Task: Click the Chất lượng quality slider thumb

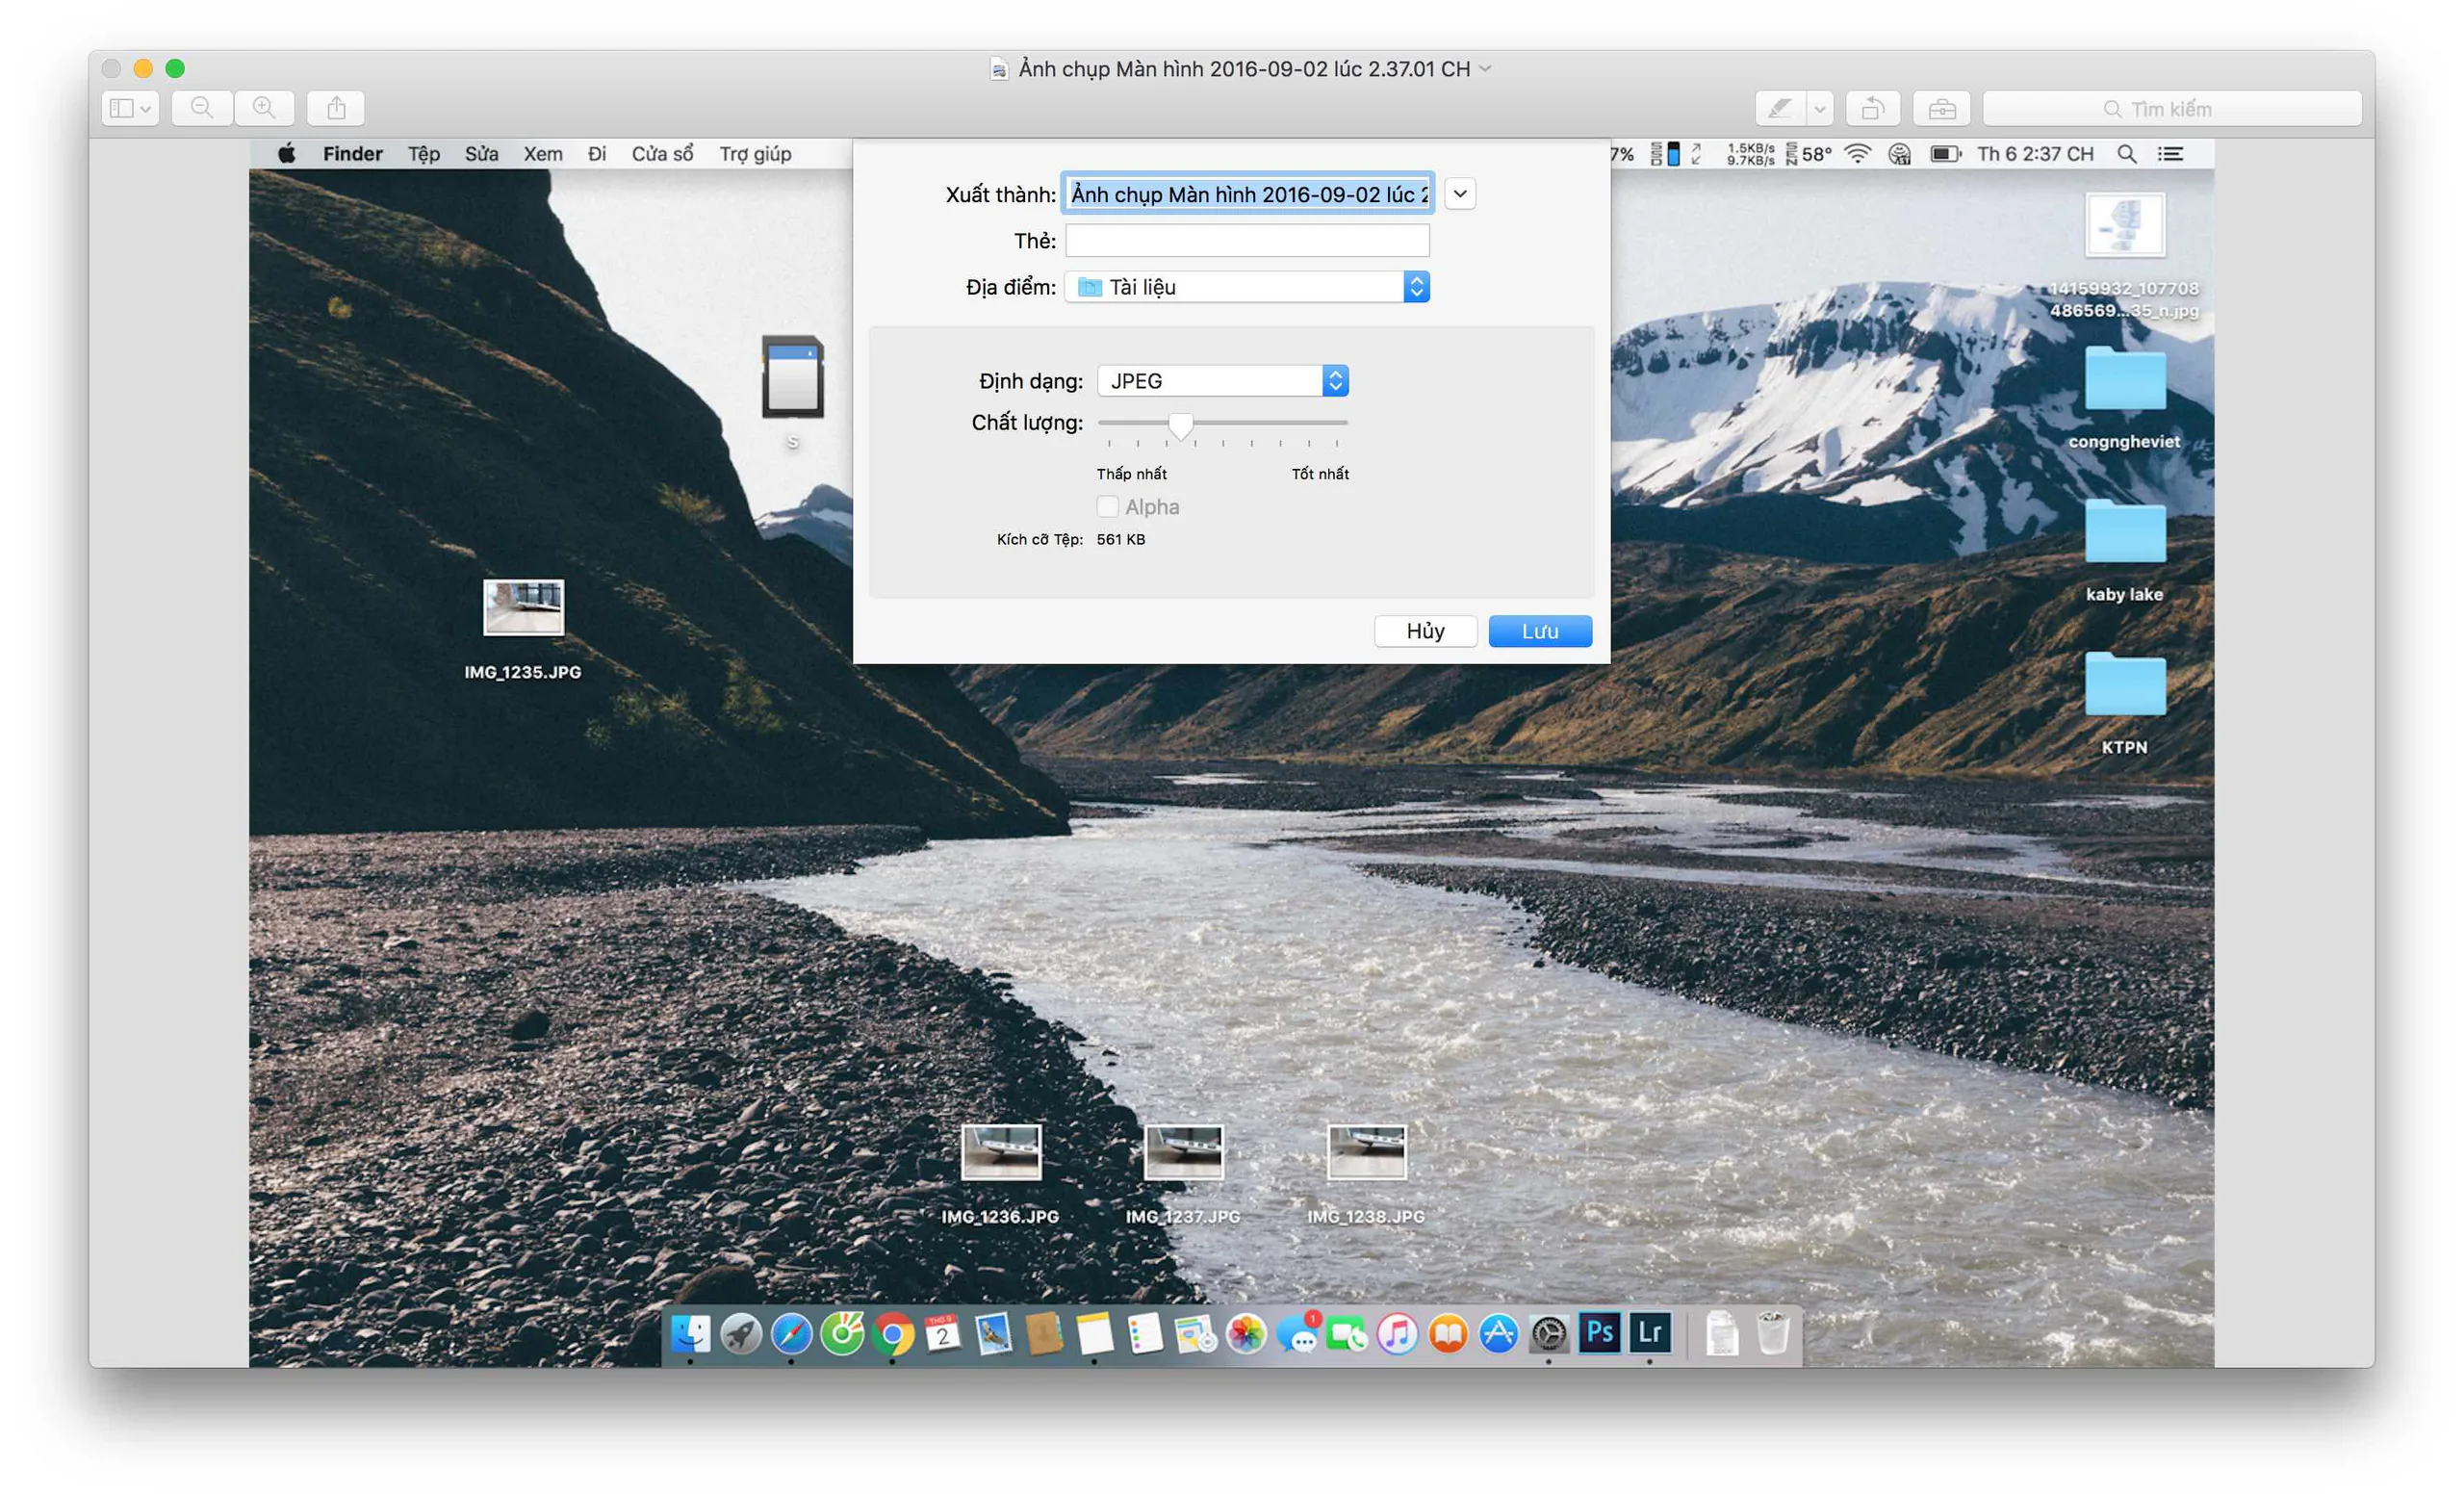Action: [1181, 426]
